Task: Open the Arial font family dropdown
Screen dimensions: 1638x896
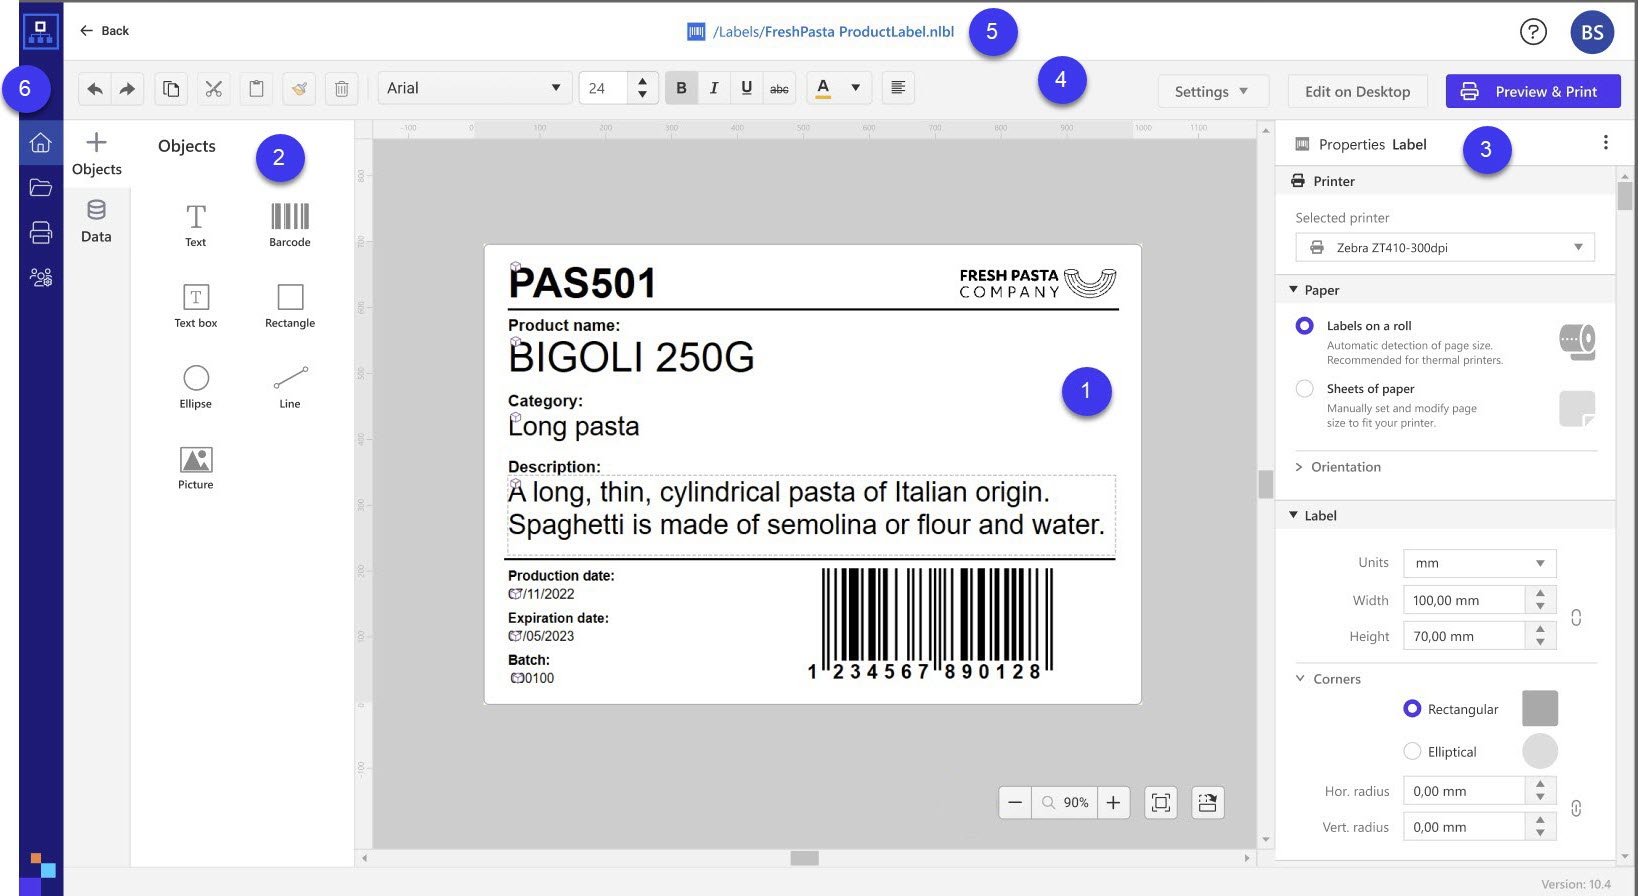Action: tap(474, 88)
